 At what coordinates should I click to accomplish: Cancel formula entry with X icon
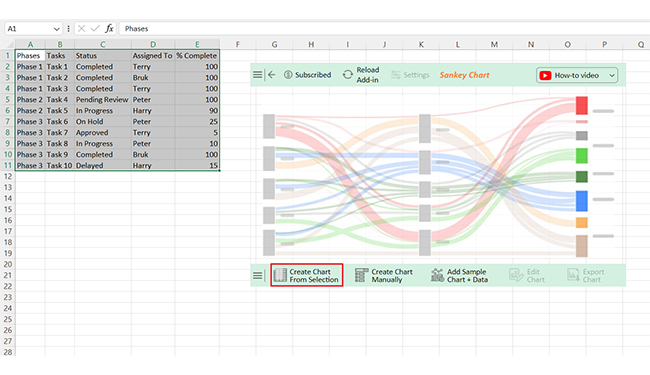pos(81,28)
